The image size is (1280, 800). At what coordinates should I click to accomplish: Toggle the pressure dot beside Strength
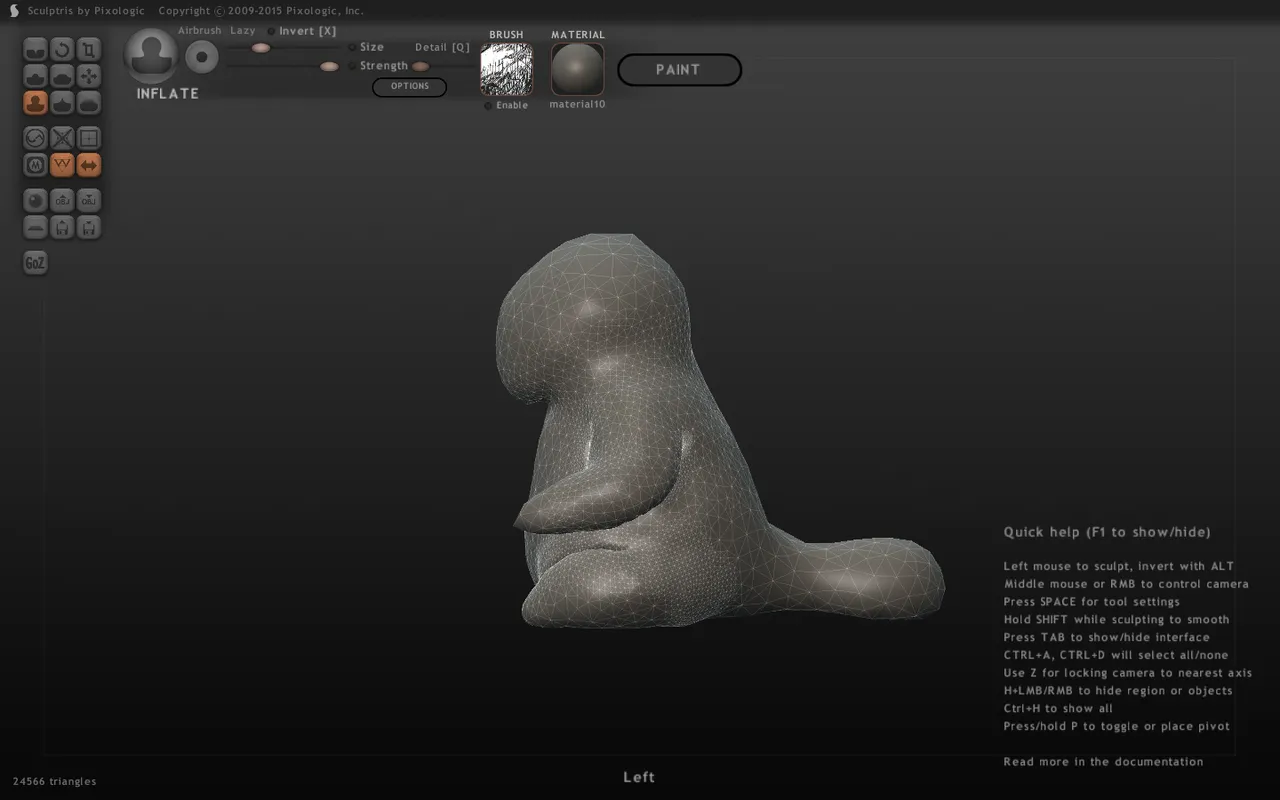point(351,66)
